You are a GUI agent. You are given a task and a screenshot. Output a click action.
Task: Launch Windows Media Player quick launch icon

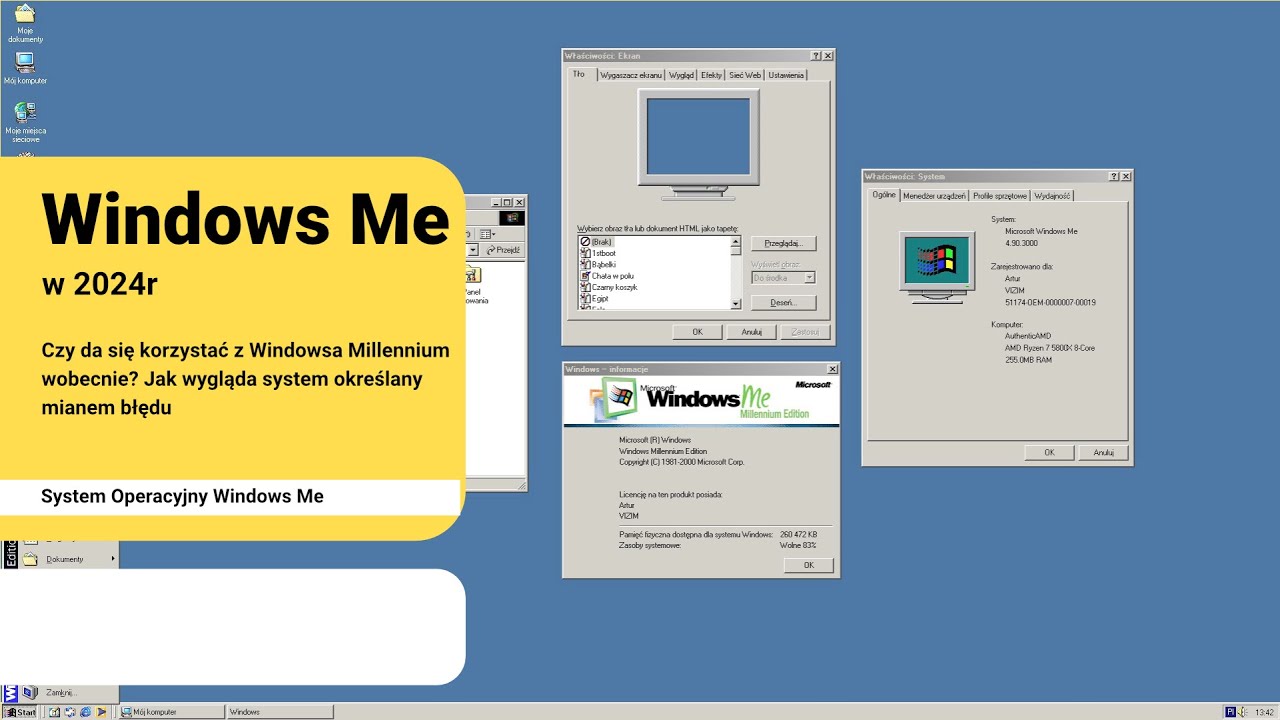[101, 712]
